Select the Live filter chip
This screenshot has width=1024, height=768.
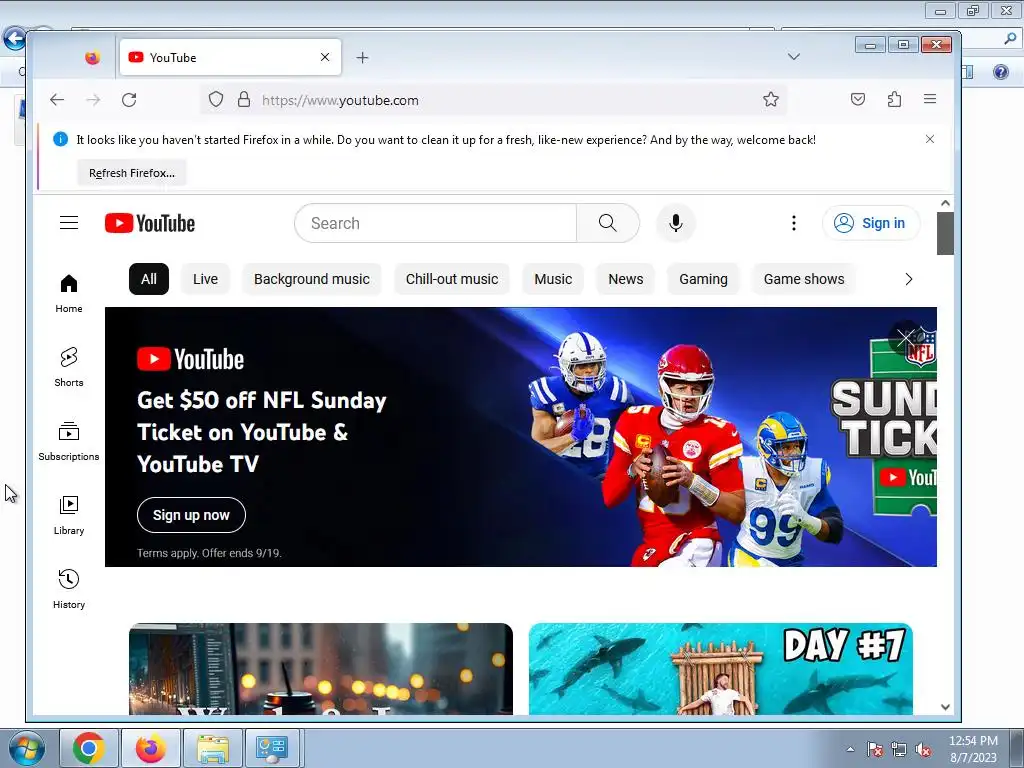pyautogui.click(x=205, y=279)
